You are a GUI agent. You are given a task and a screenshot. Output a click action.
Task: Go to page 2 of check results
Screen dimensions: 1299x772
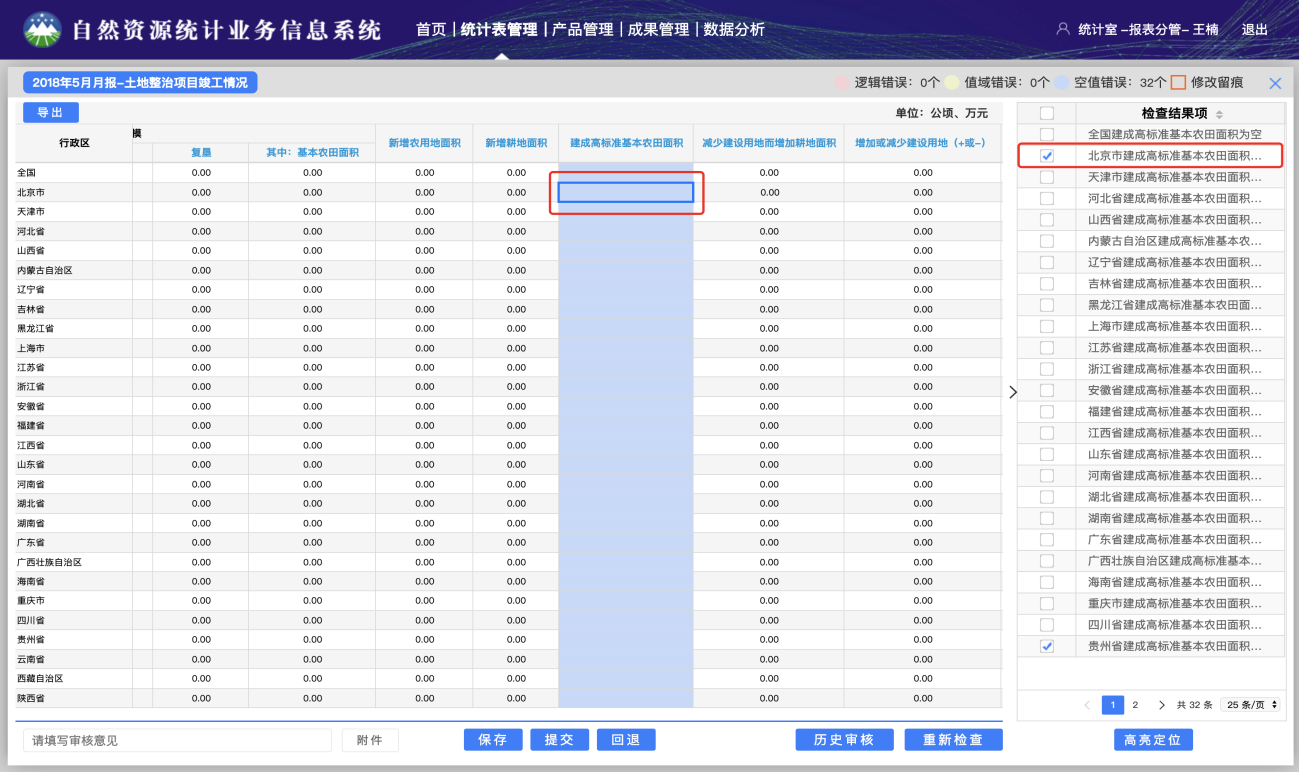[x=1135, y=705]
